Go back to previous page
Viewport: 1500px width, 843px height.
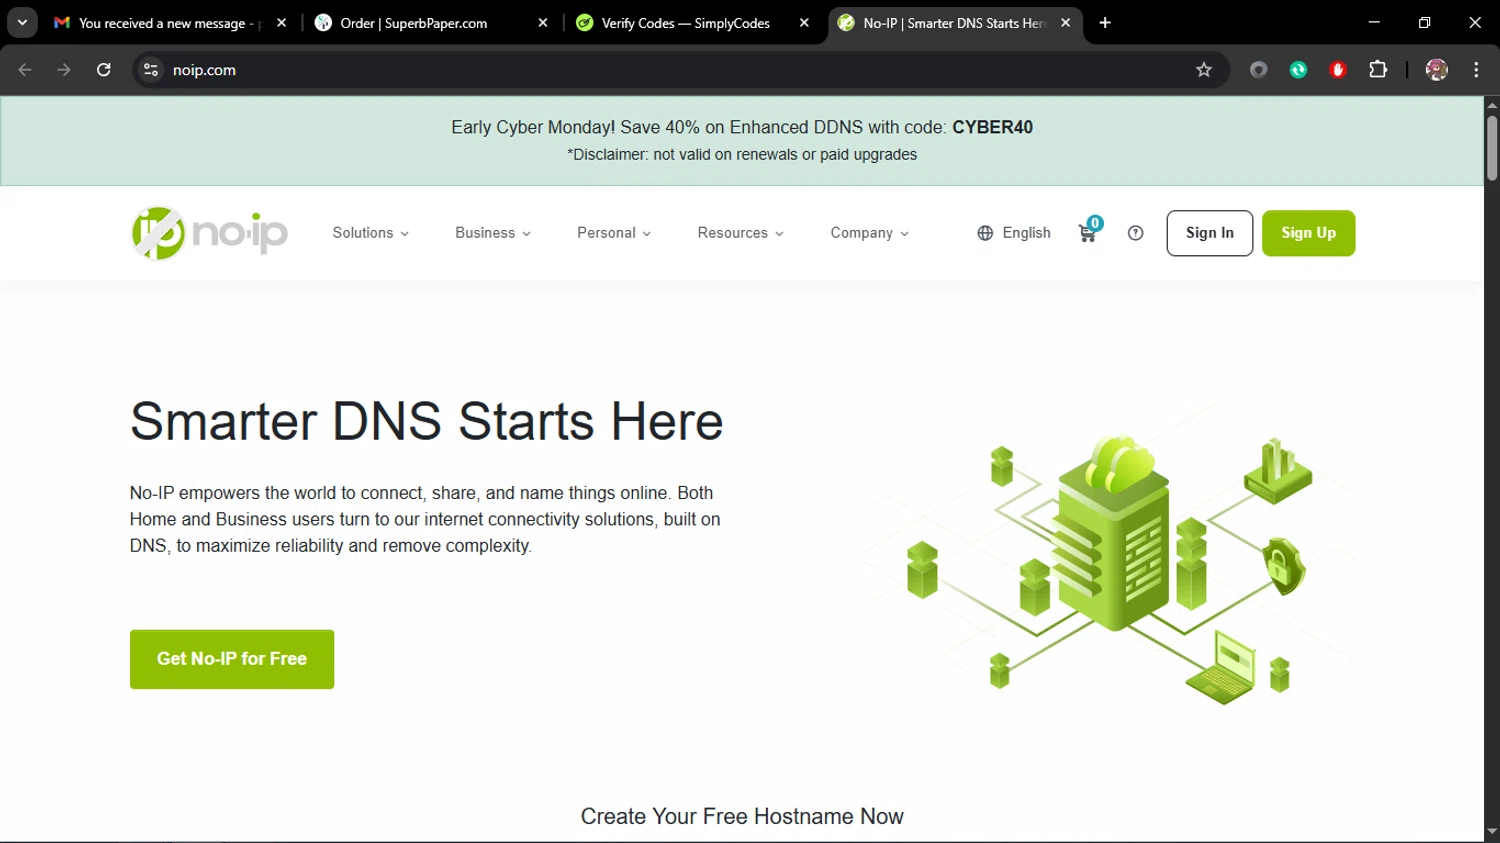(25, 69)
